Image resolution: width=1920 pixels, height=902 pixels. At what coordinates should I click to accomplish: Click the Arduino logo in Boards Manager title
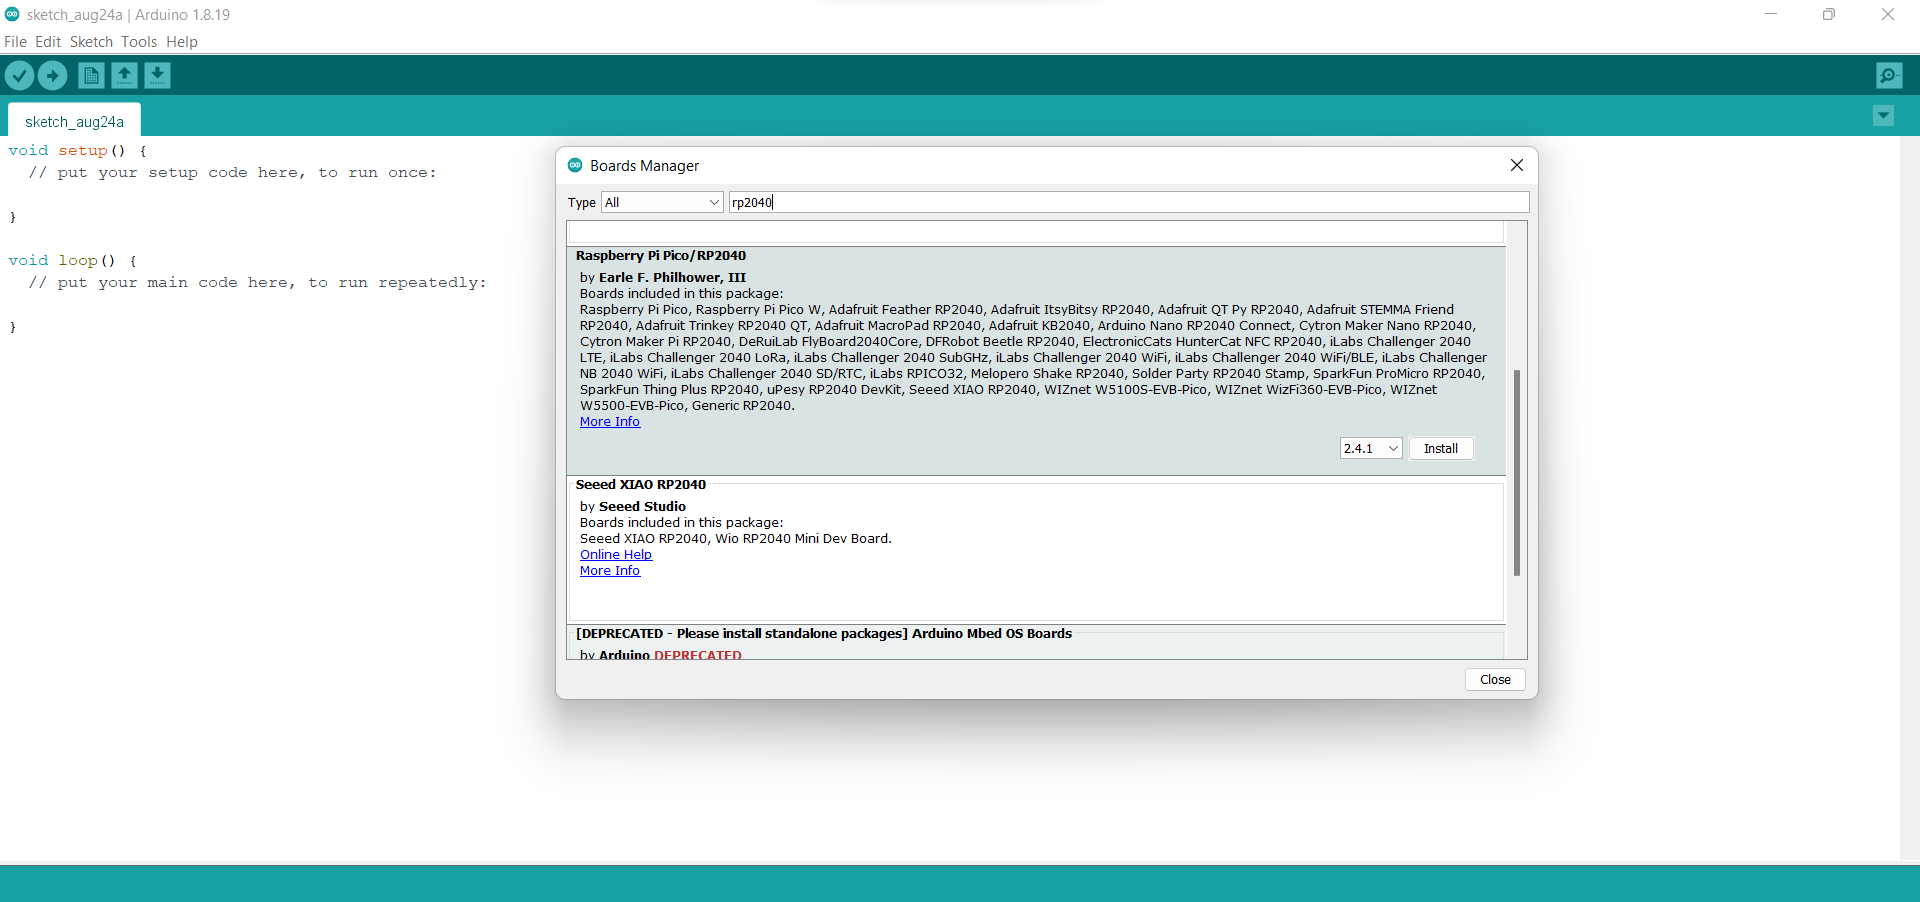coord(575,165)
